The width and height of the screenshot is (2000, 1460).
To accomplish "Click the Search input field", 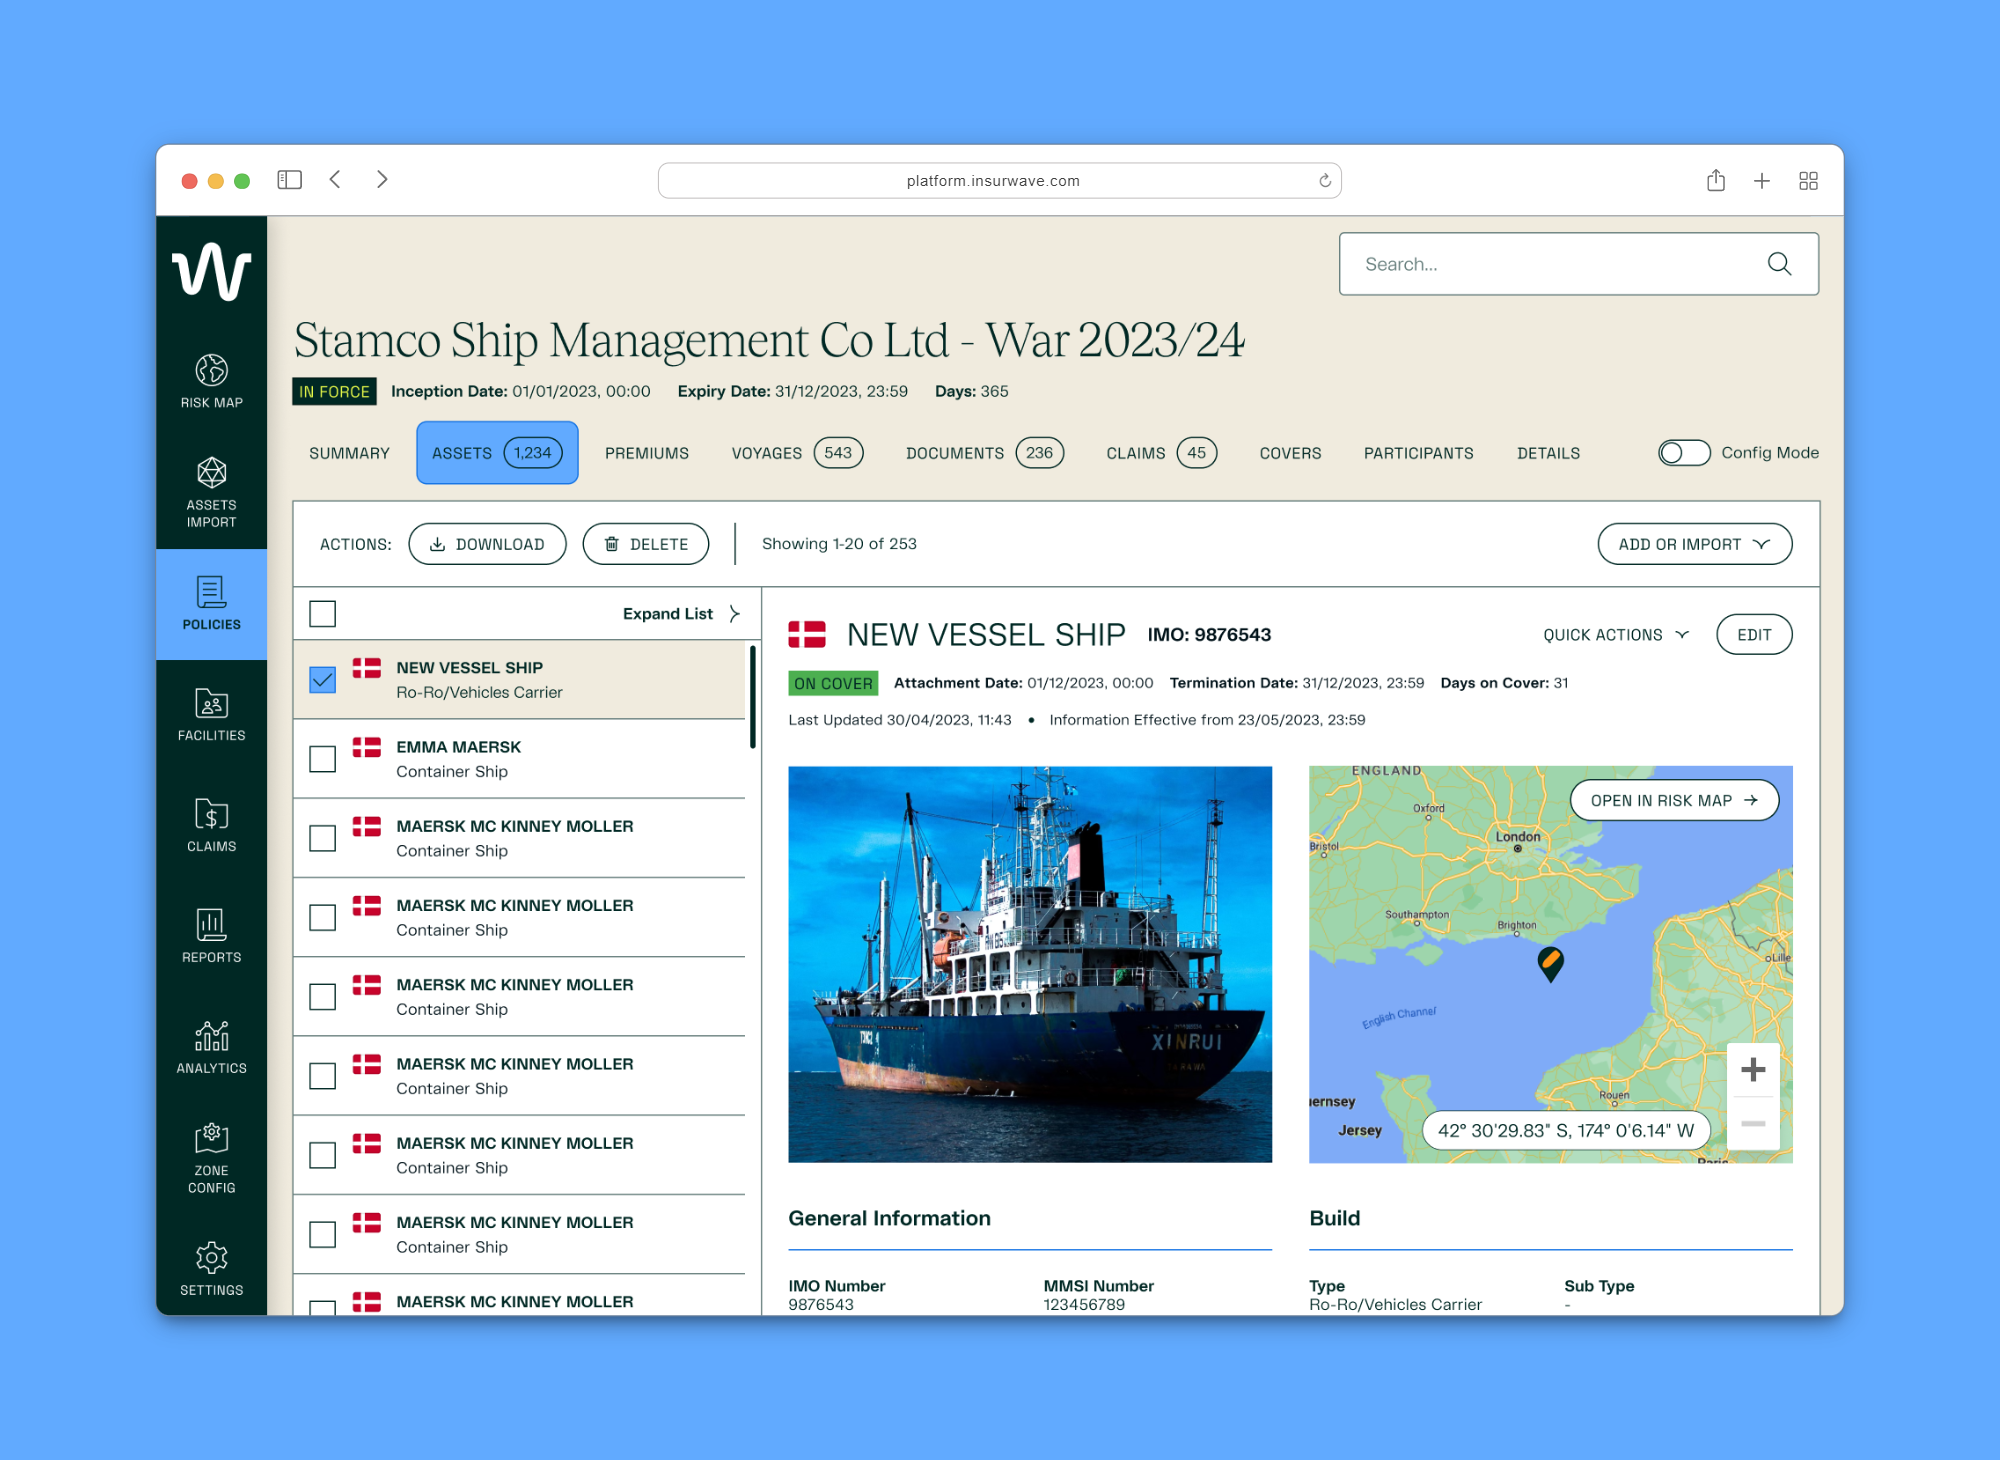I will coord(1578,264).
